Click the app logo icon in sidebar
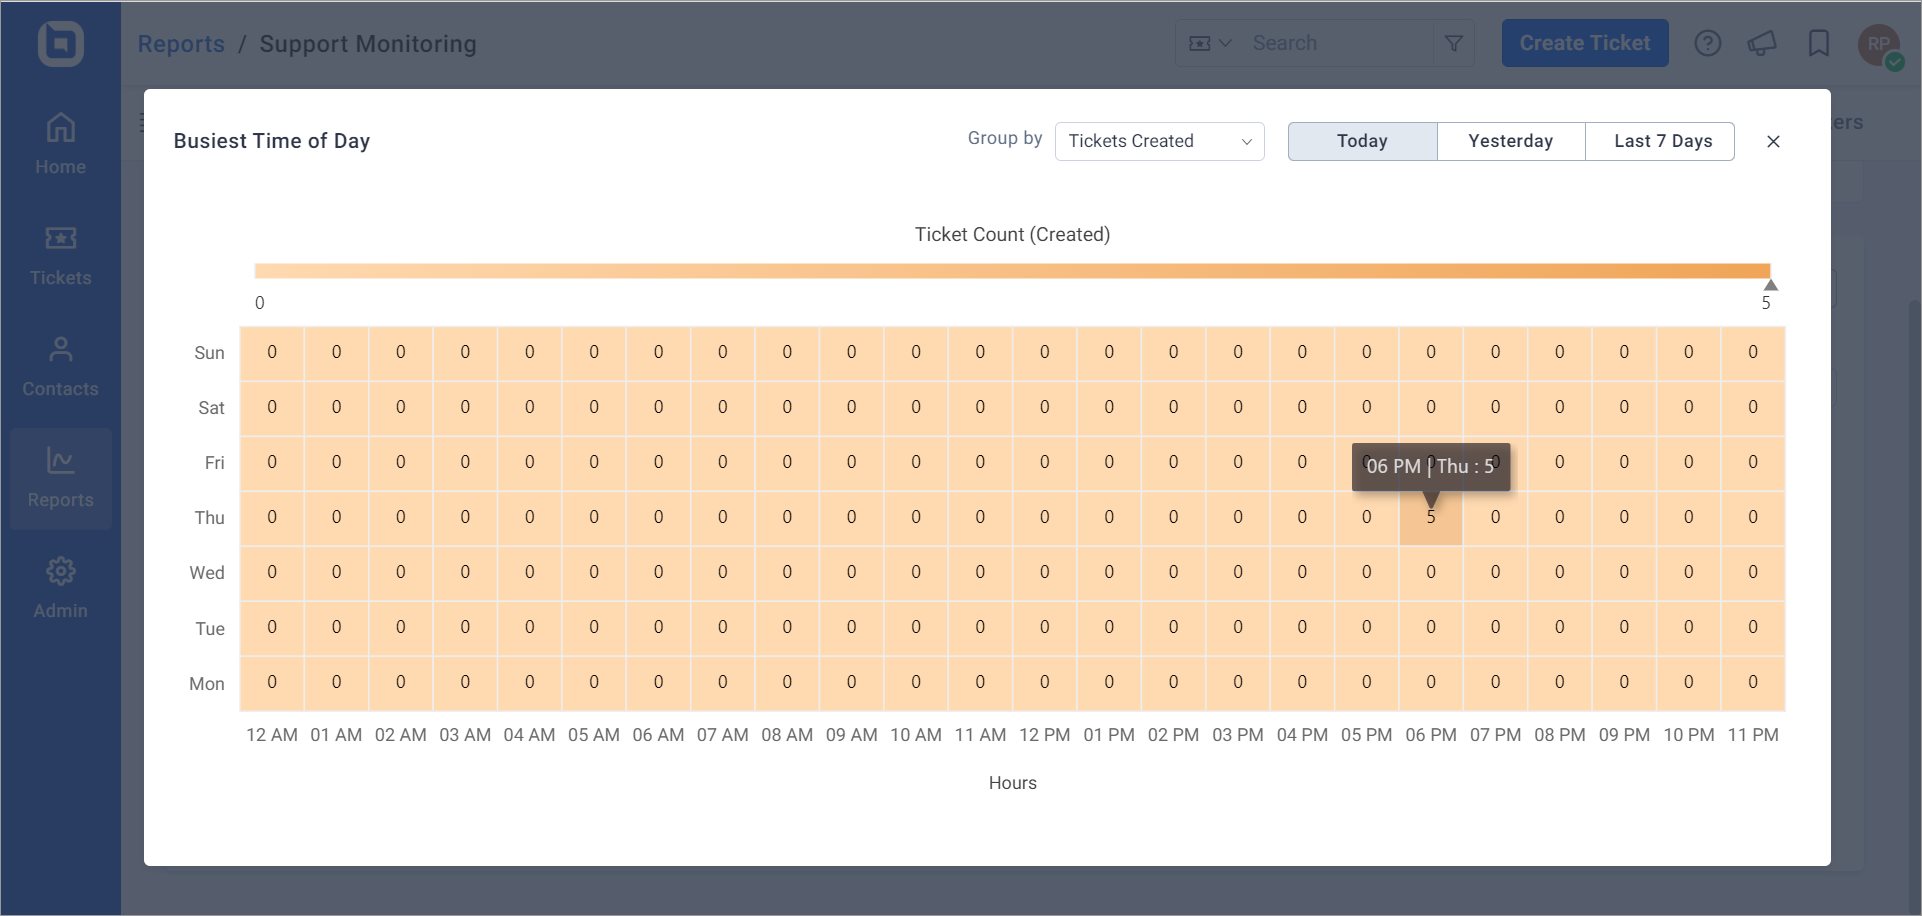This screenshot has width=1922, height=916. [60, 43]
